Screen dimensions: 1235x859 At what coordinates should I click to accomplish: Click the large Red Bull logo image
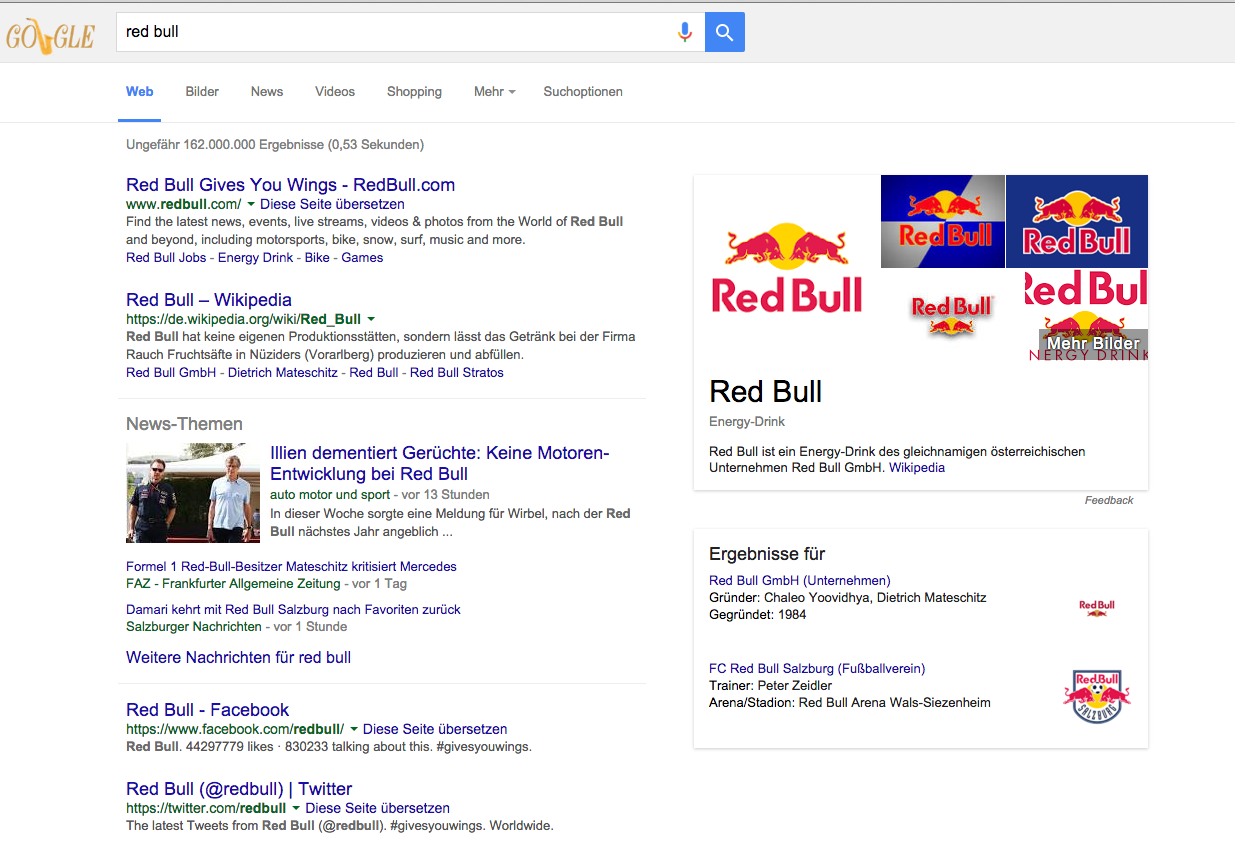[x=787, y=268]
